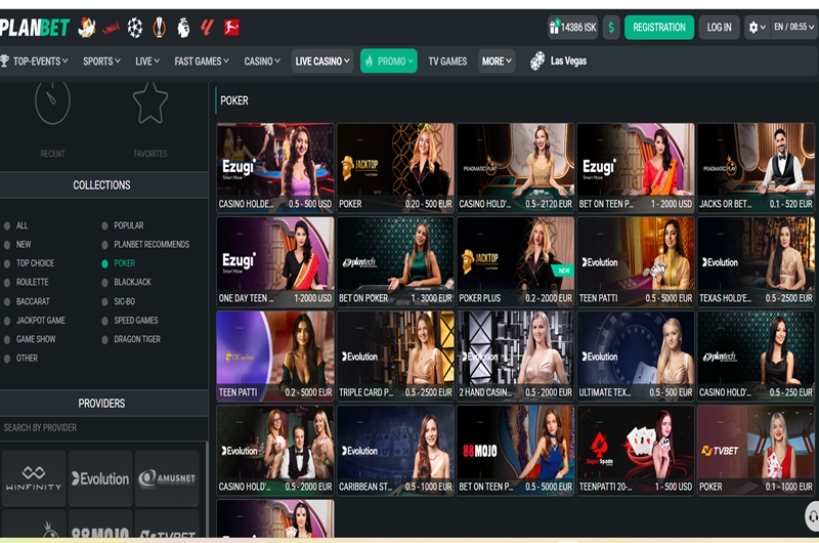Select the Roulette collection
This screenshot has width=819, height=543.
[x=26, y=282]
